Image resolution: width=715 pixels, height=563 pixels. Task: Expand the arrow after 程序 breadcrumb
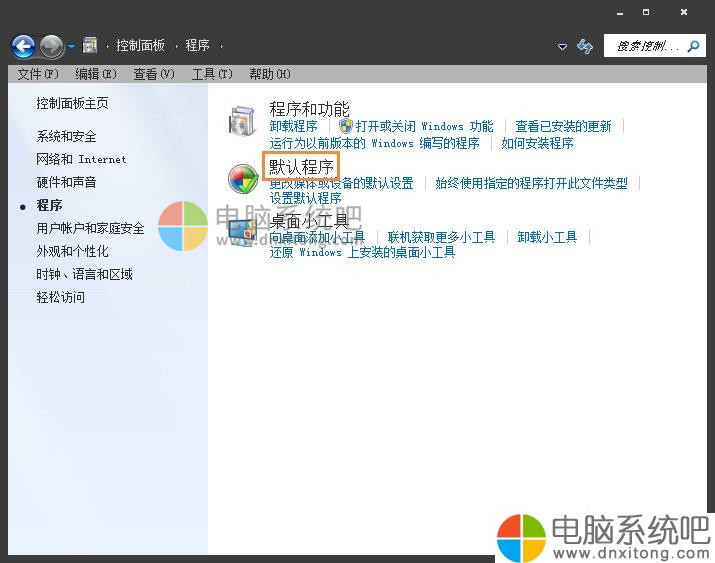coord(222,46)
